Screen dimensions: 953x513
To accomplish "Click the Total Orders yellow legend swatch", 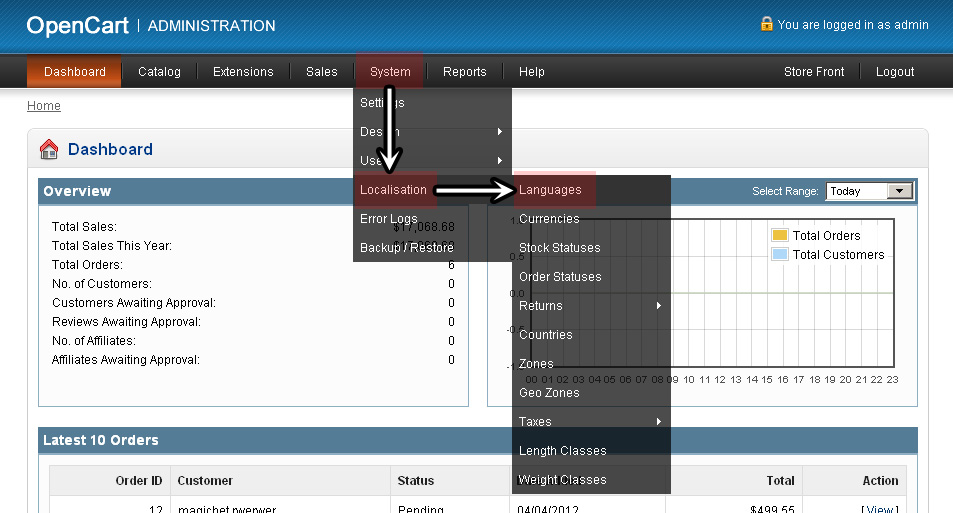I will tap(780, 236).
